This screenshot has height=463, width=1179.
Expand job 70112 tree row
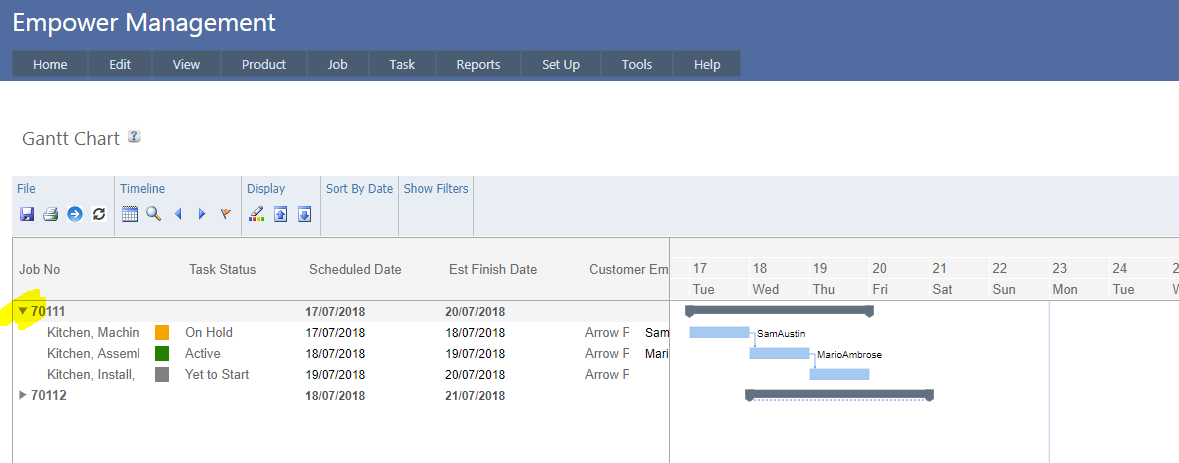coord(23,395)
